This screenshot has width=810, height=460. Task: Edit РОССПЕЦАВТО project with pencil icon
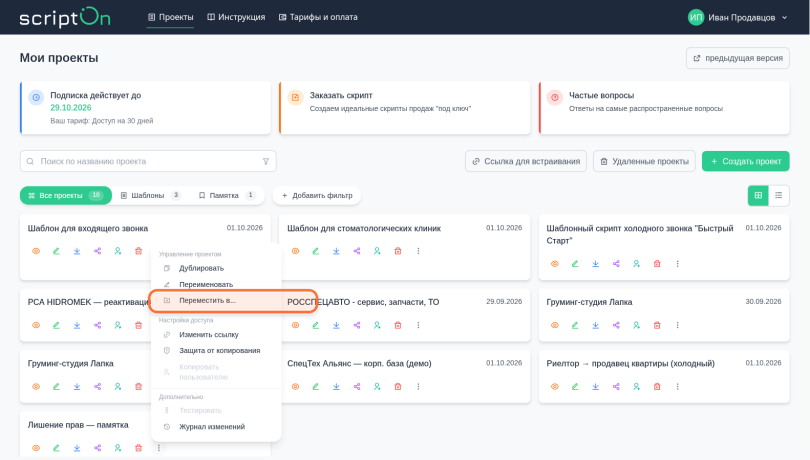click(316, 325)
